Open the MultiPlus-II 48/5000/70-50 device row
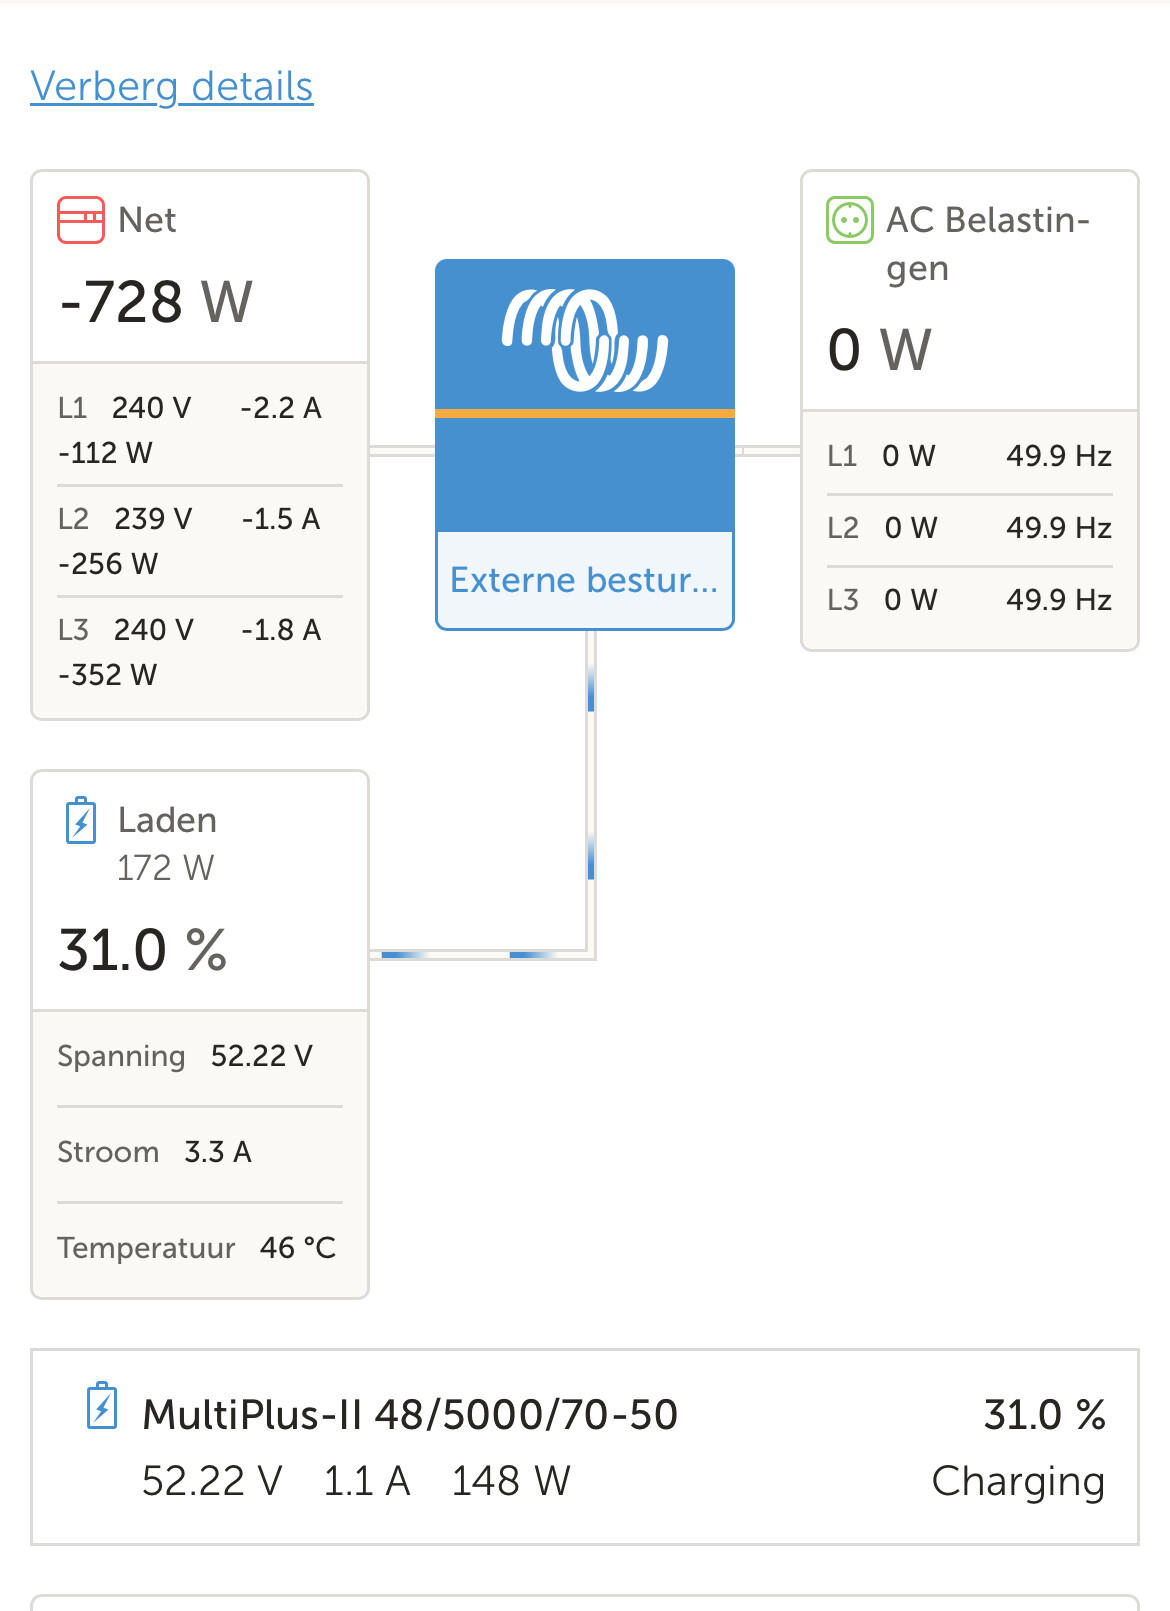The image size is (1170, 1611). click(584, 1447)
